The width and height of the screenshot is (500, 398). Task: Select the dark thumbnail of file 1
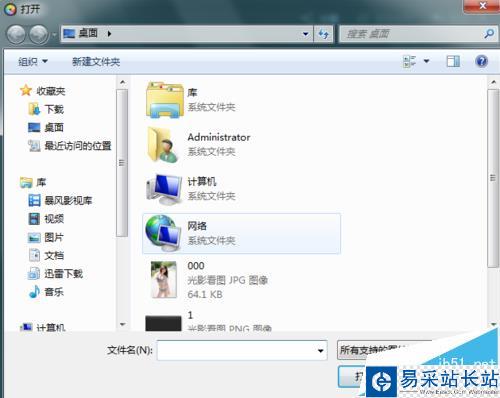click(x=163, y=323)
